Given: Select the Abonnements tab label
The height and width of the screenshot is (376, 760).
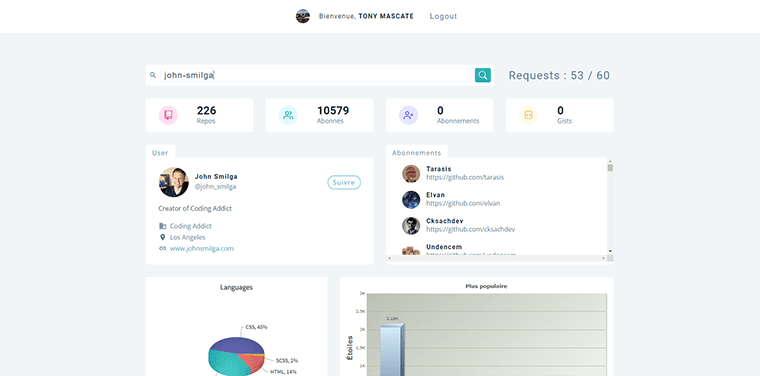Looking at the screenshot, I should [x=417, y=153].
